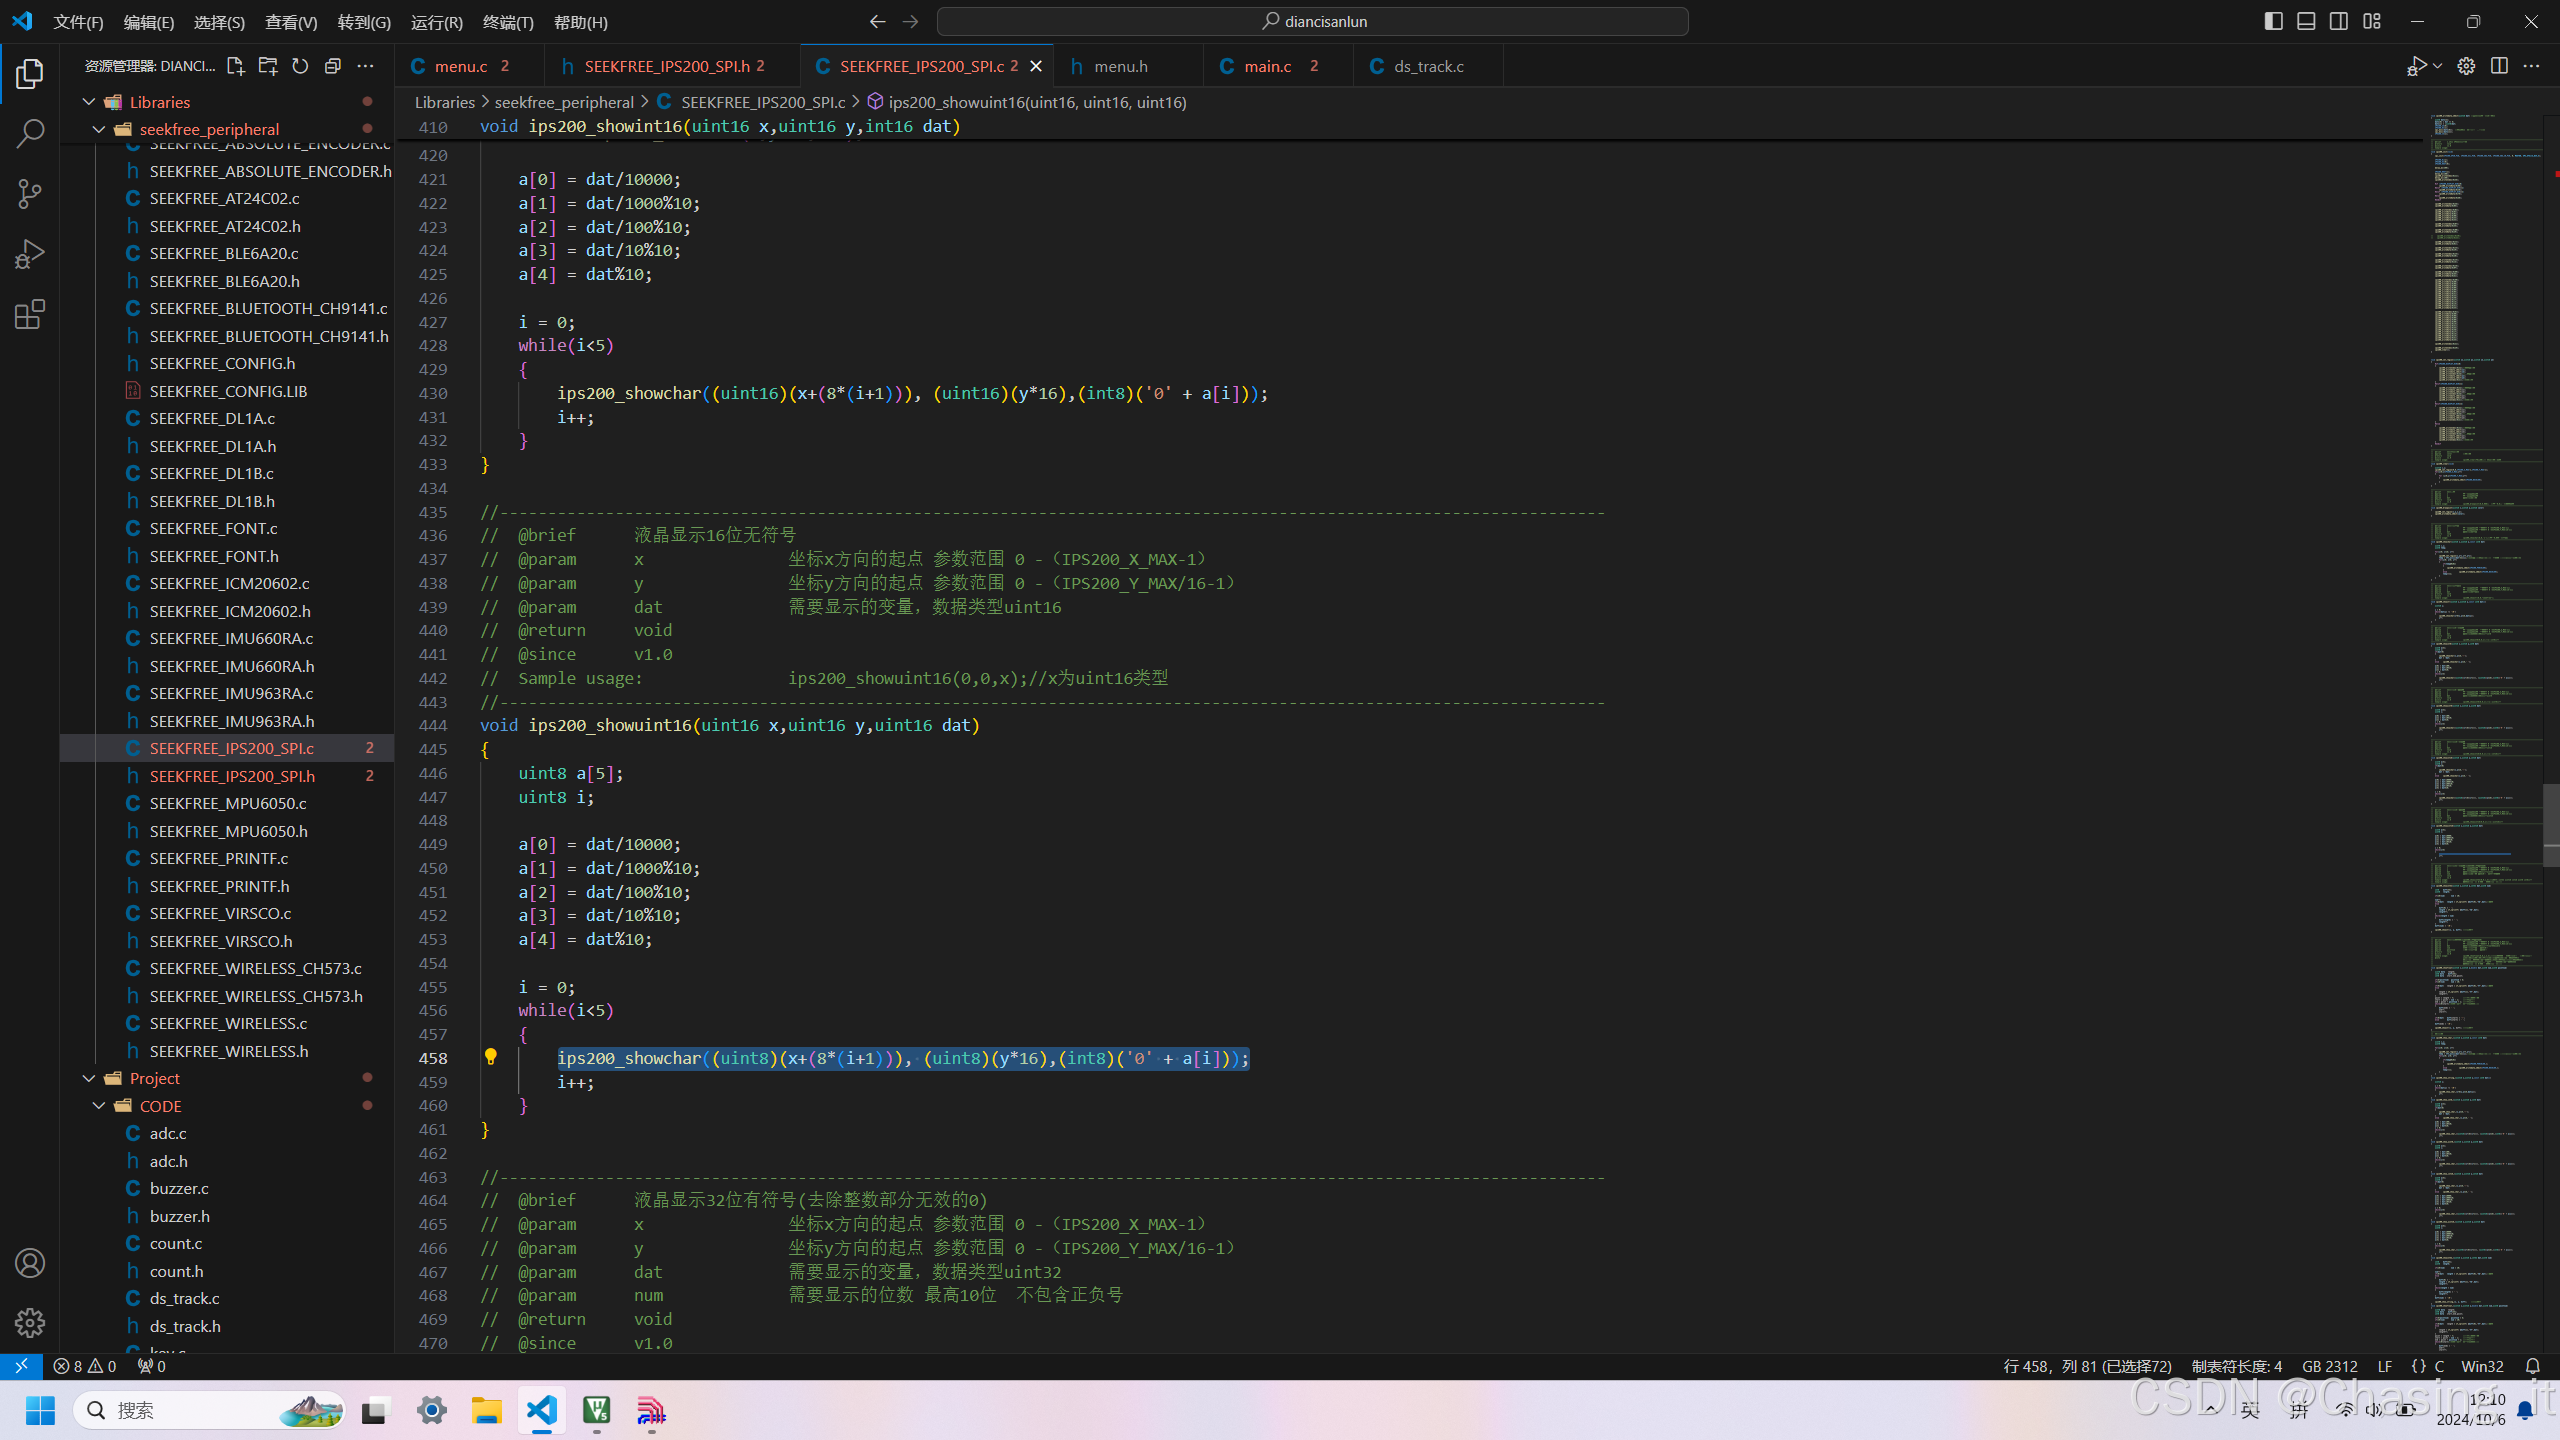Screen dimensions: 2560x1440
Task: Open the Extensions view
Action: (30, 315)
